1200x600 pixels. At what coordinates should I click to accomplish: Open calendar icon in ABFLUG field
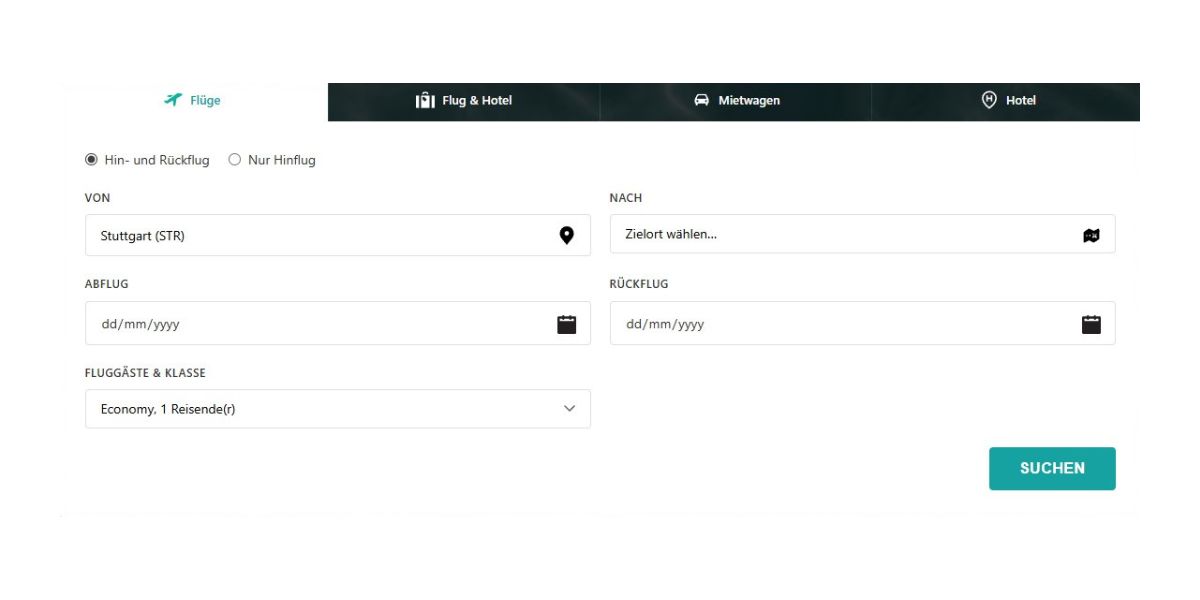tap(567, 324)
